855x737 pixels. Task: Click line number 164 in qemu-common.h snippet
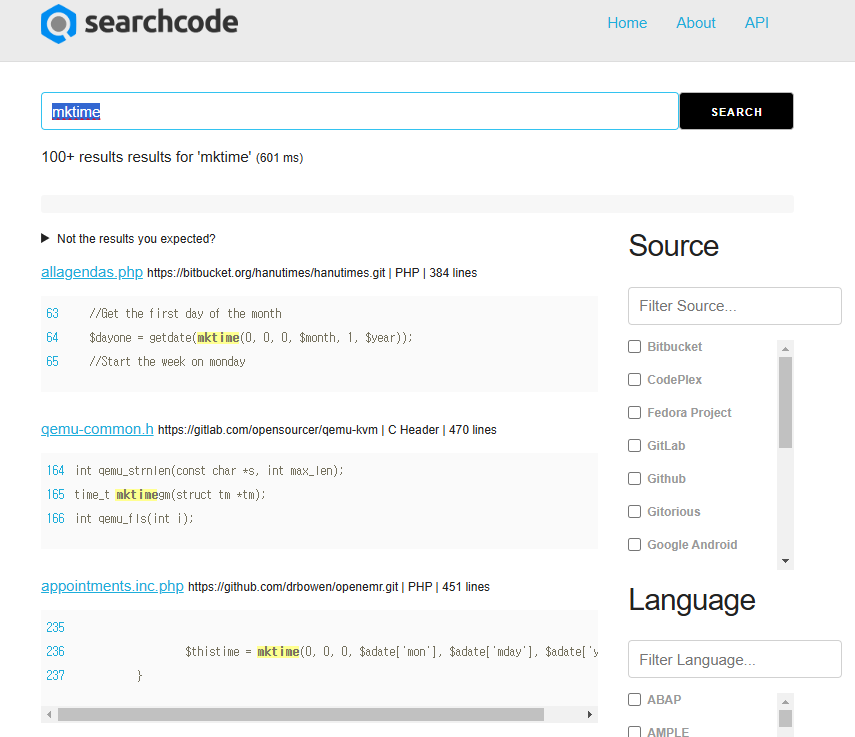pyautogui.click(x=56, y=470)
